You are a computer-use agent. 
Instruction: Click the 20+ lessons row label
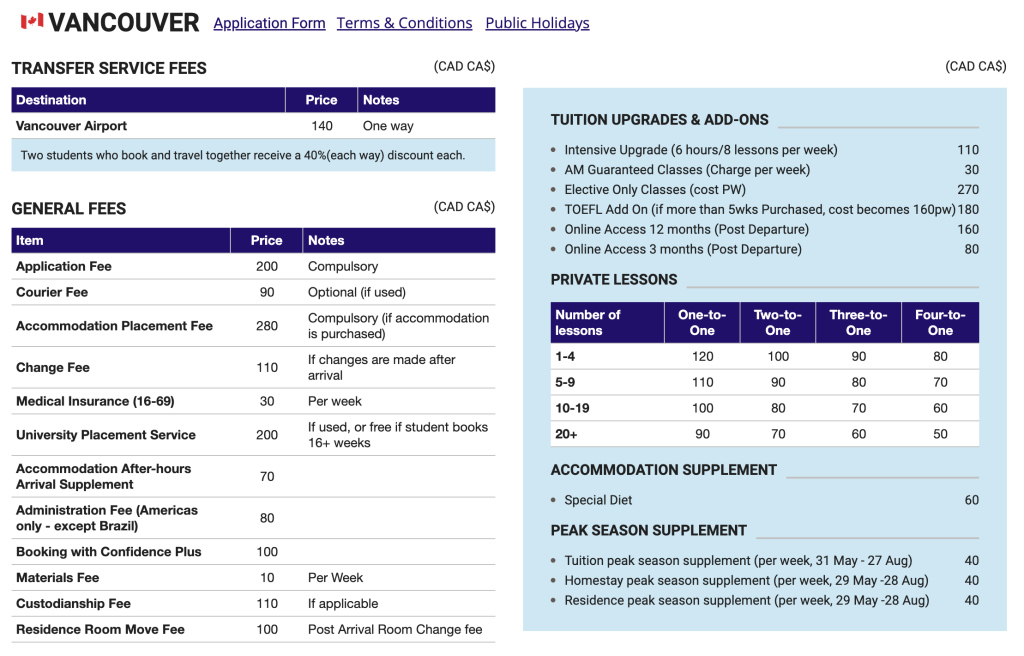(566, 434)
